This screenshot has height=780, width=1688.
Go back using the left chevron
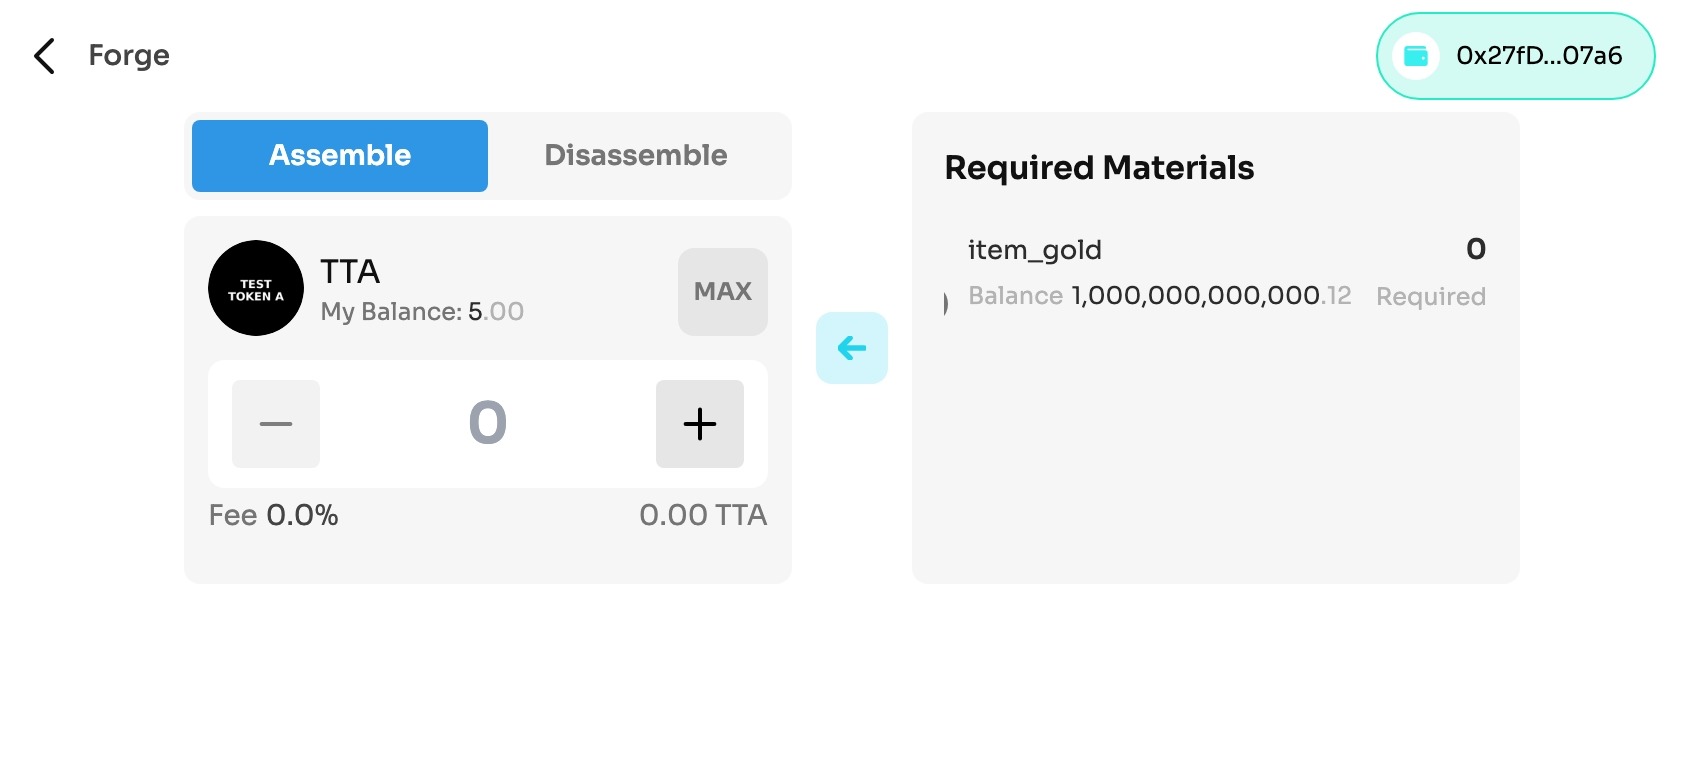44,56
